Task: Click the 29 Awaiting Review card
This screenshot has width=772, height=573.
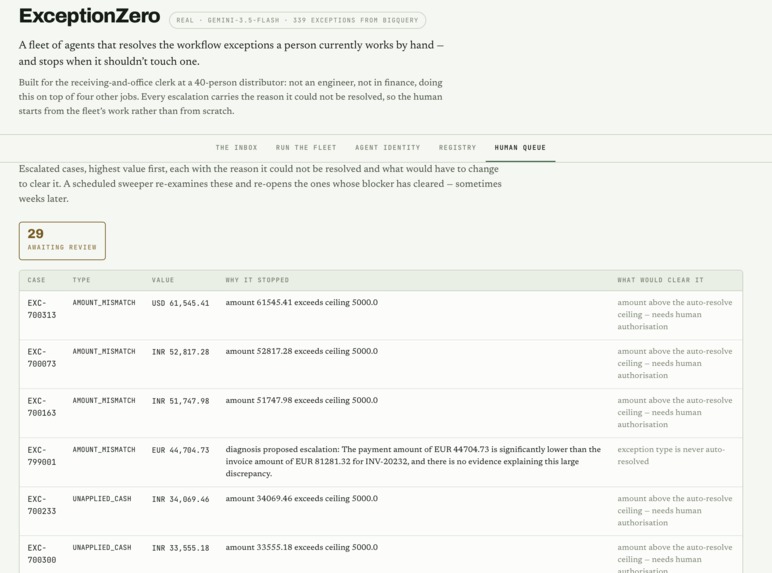Action: coord(62,241)
